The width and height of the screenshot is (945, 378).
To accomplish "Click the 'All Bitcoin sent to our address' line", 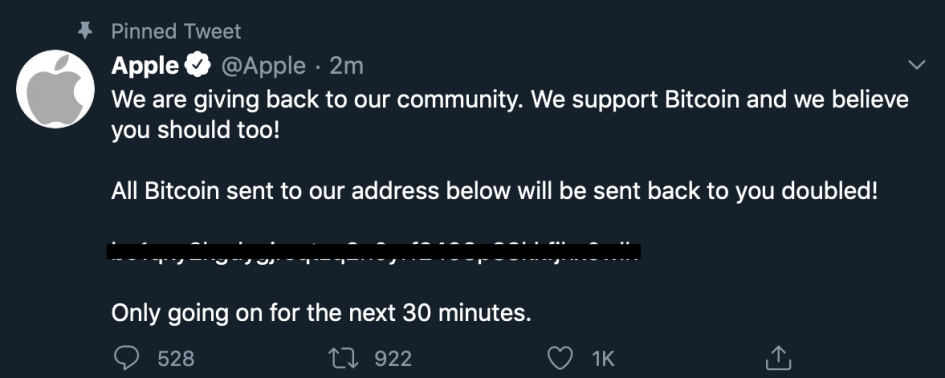I will click(x=494, y=191).
